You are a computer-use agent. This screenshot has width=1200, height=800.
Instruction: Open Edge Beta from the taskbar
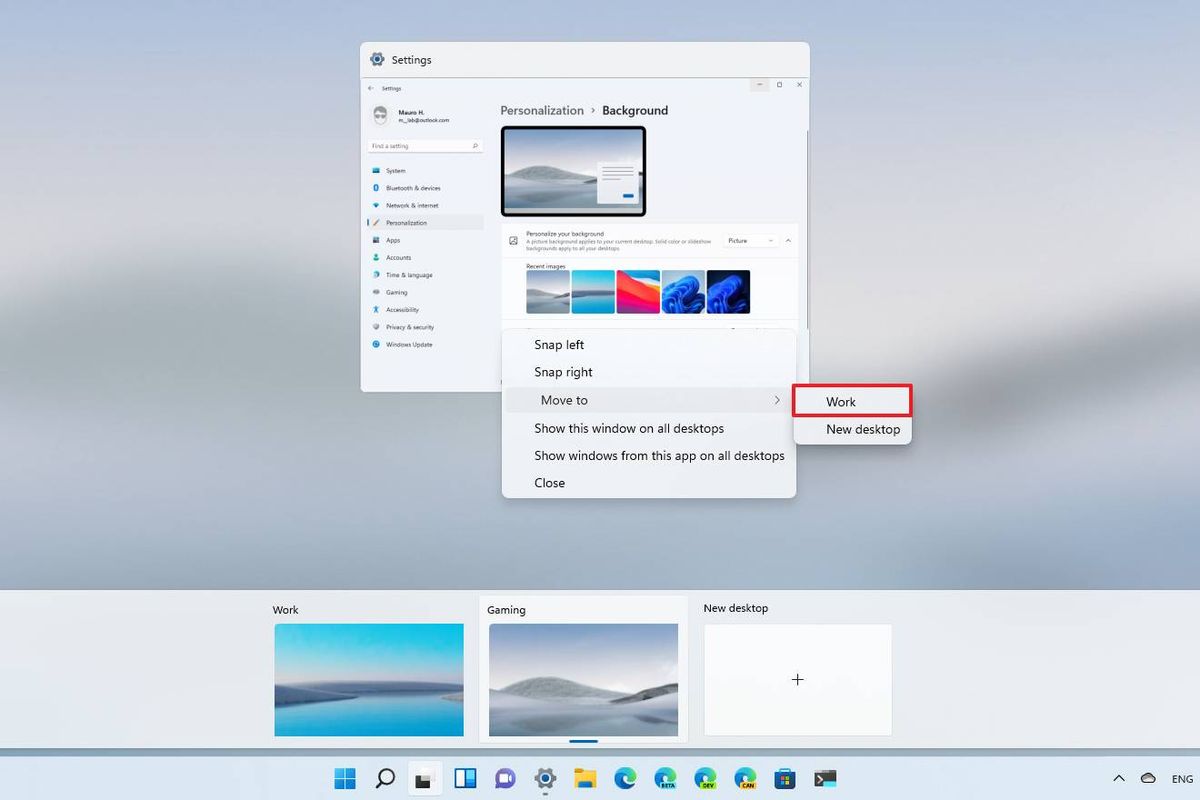[665, 779]
